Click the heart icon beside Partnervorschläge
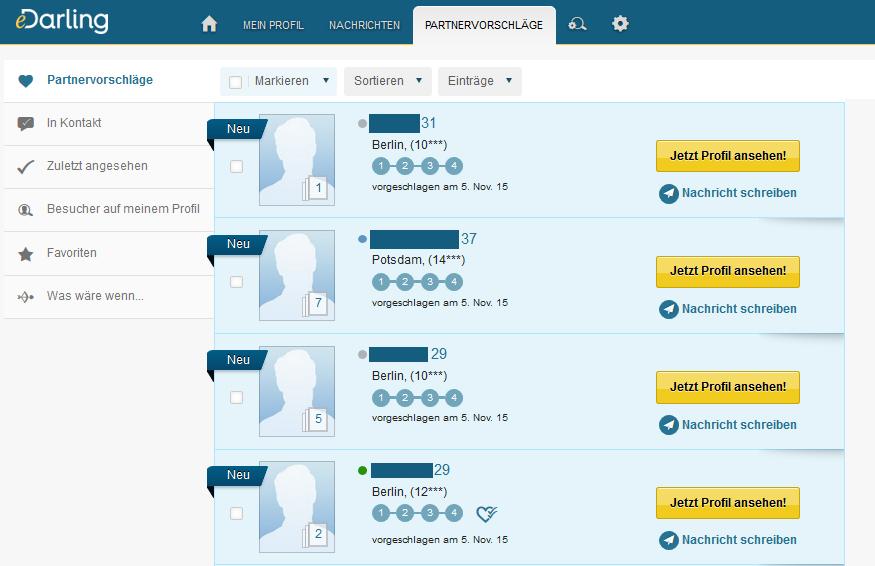This screenshot has width=875, height=566. (x=26, y=81)
